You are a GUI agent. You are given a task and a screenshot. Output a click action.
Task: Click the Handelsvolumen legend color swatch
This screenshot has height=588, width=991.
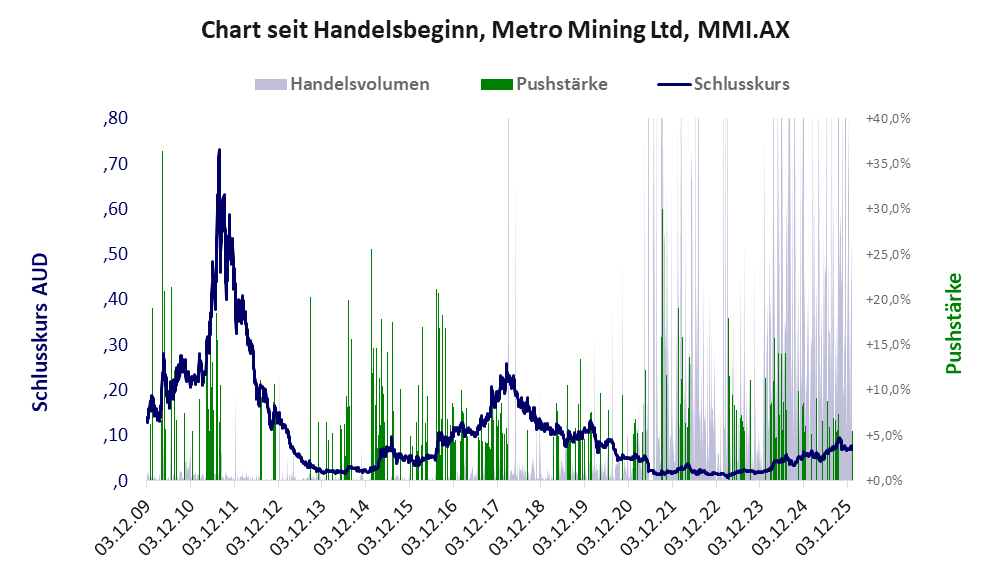point(271,84)
